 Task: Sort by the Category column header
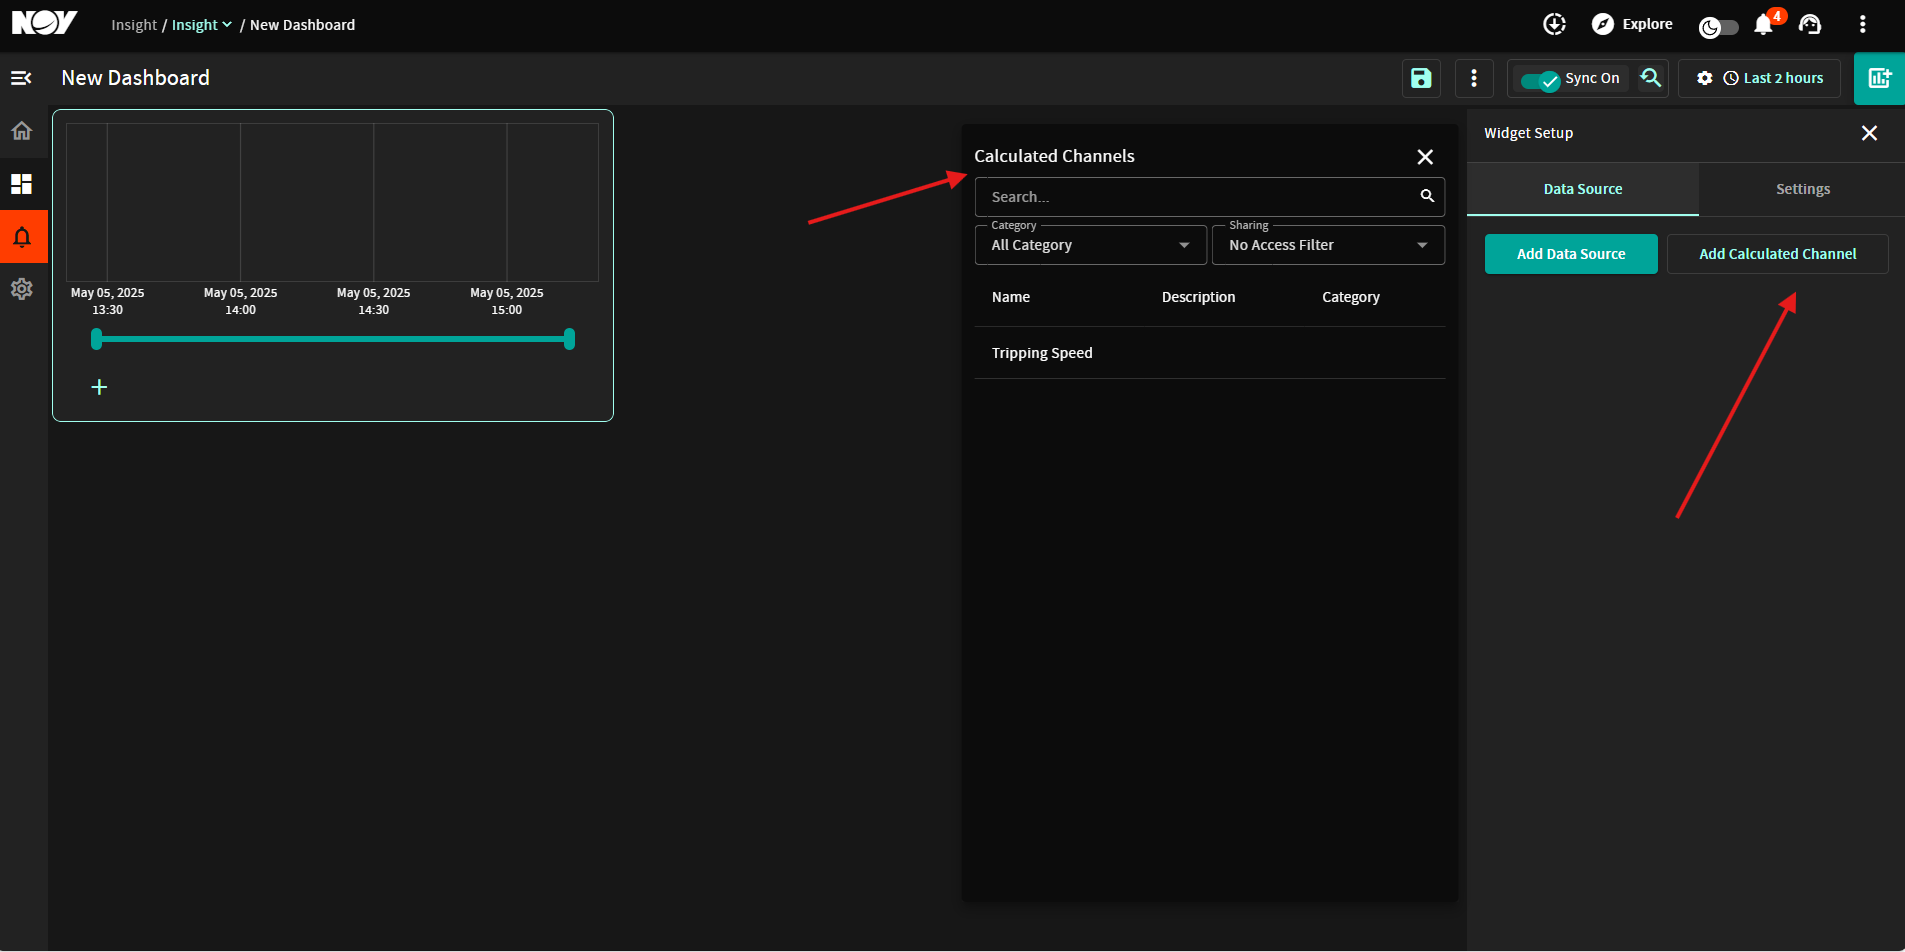pyautogui.click(x=1351, y=297)
